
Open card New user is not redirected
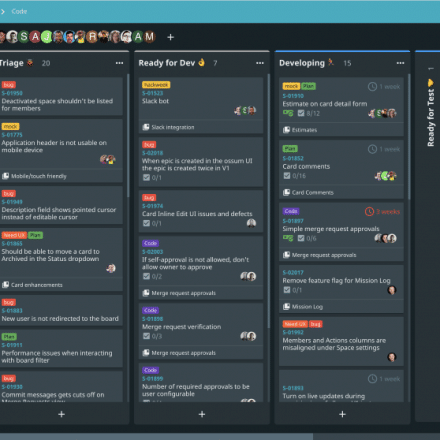[61, 311]
